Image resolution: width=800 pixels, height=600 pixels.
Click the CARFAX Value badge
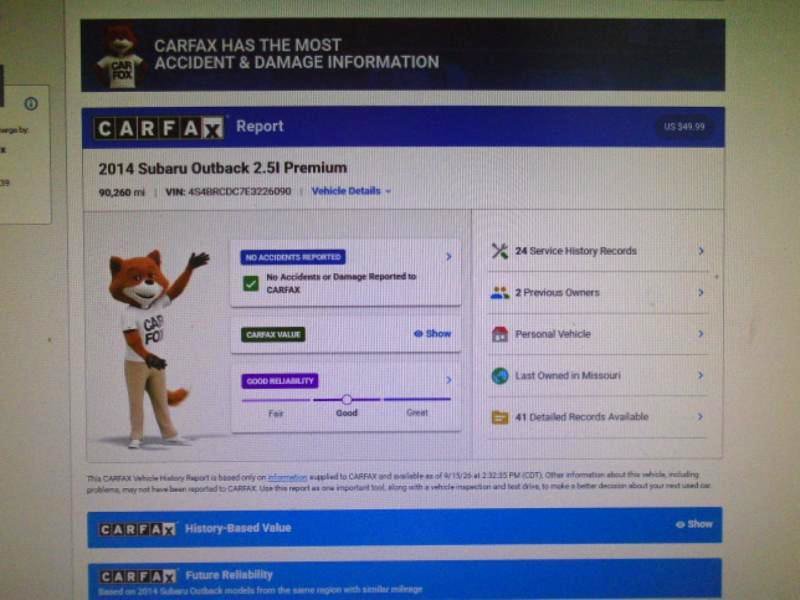[x=273, y=335]
